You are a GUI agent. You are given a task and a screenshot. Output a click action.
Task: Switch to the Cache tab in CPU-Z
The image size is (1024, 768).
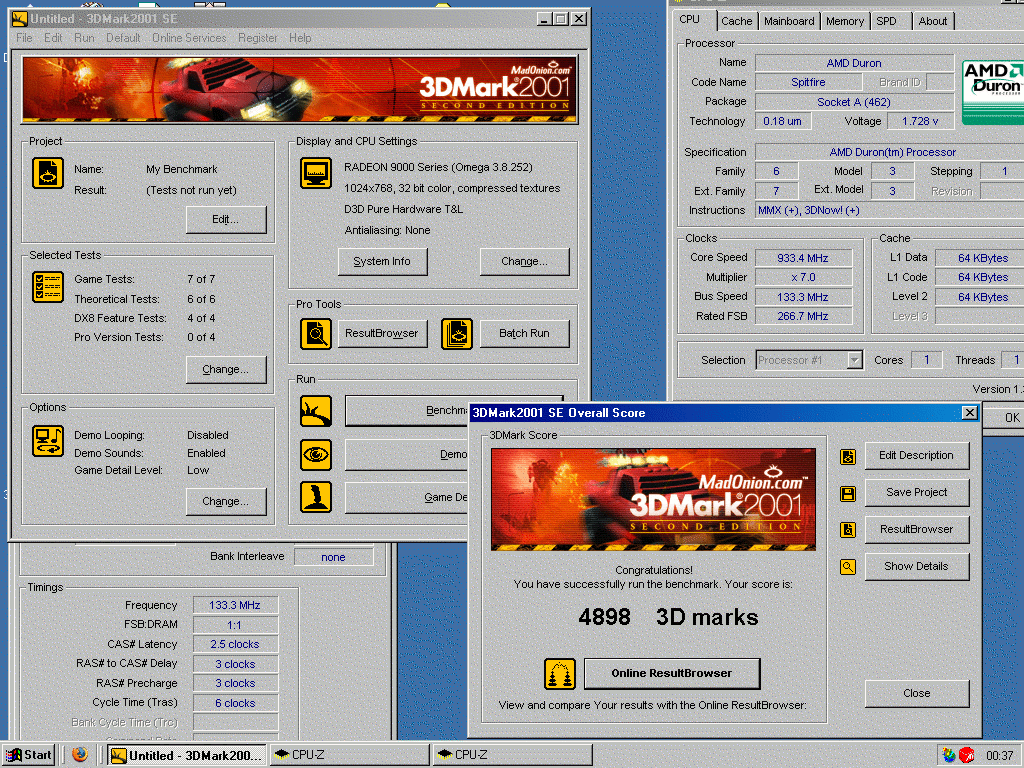737,21
